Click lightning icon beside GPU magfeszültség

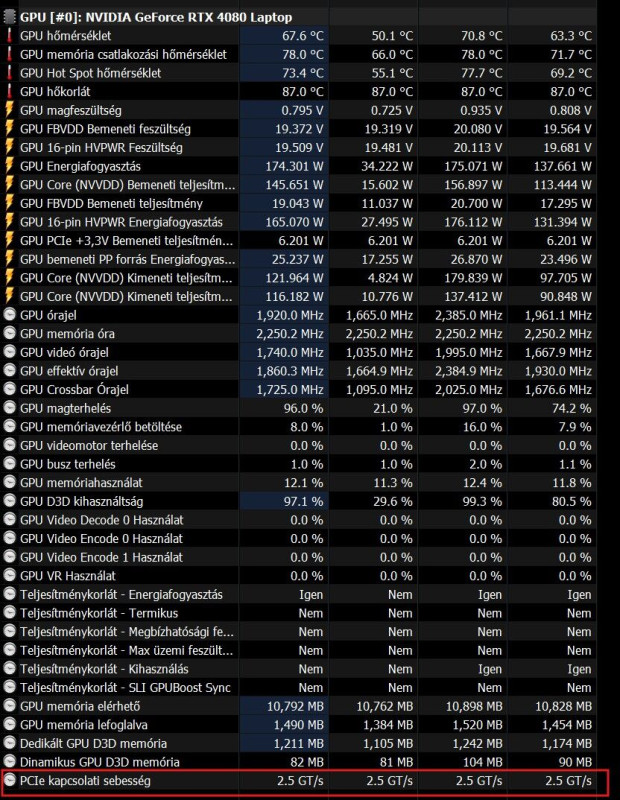coord(9,110)
